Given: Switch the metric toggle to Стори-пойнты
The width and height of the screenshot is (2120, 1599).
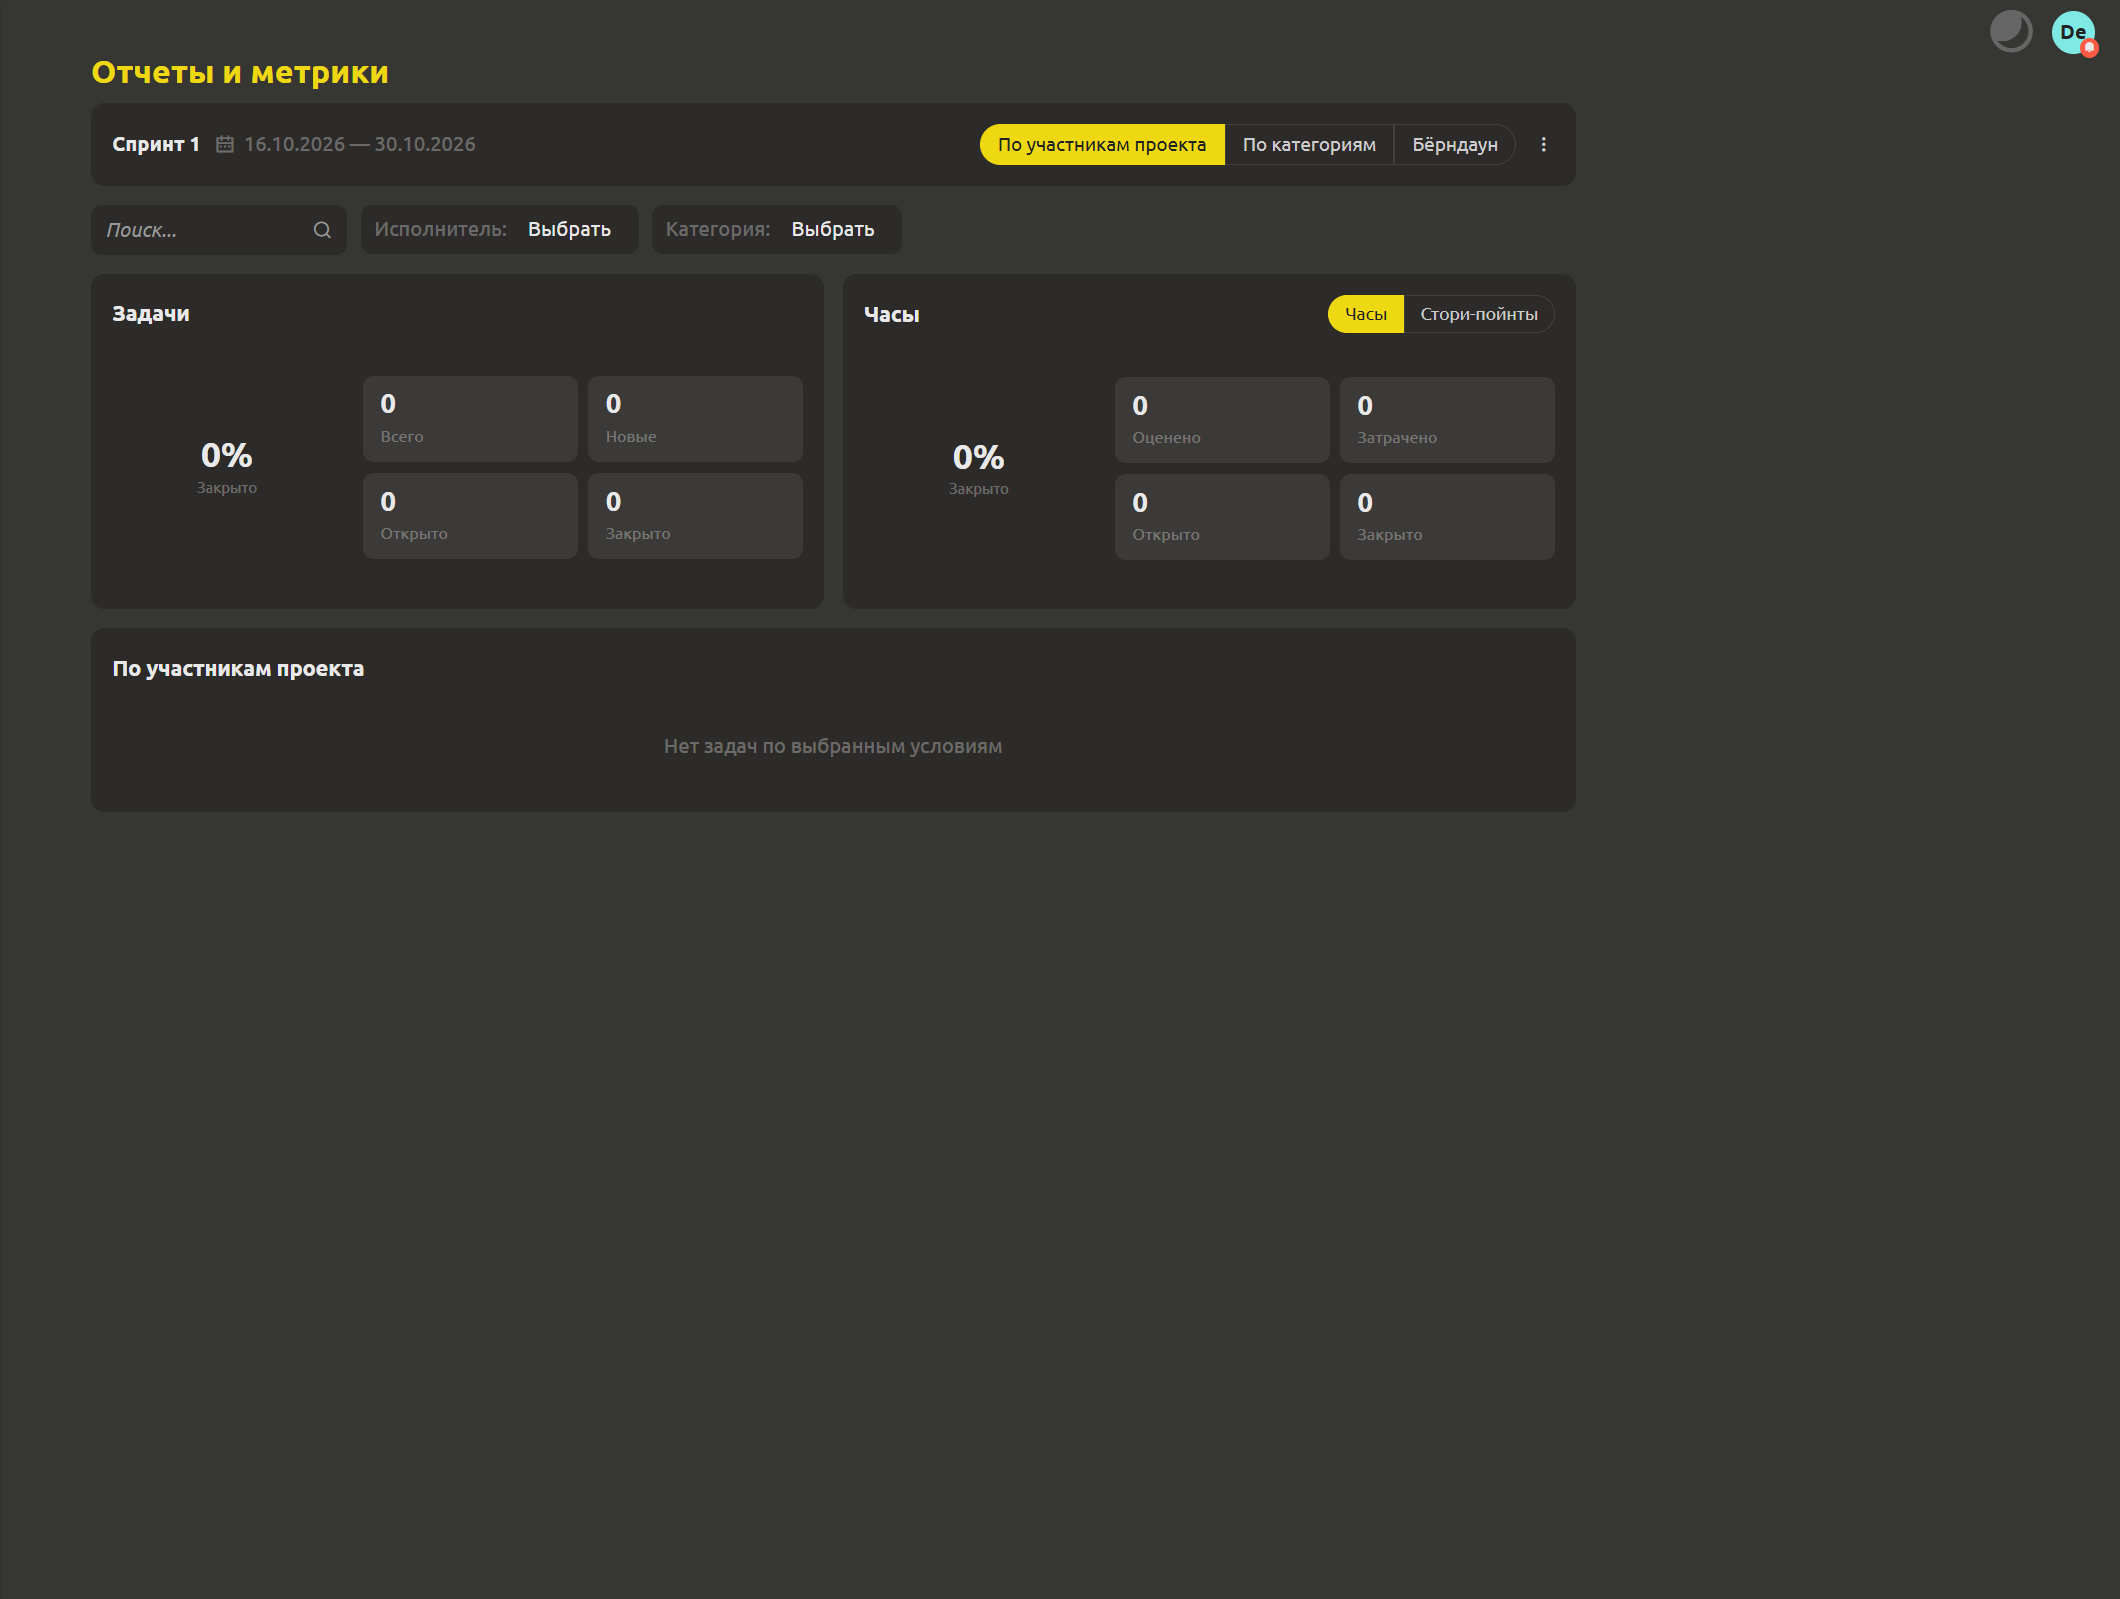Looking at the screenshot, I should tap(1479, 314).
